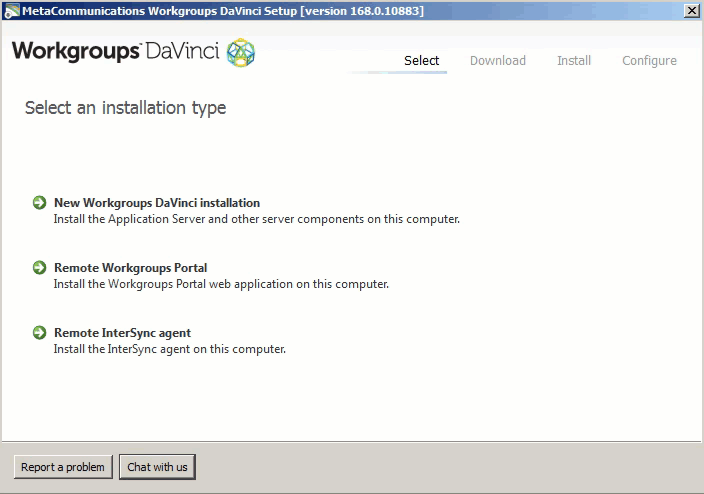Choose Remote InterSync agent option

point(122,333)
